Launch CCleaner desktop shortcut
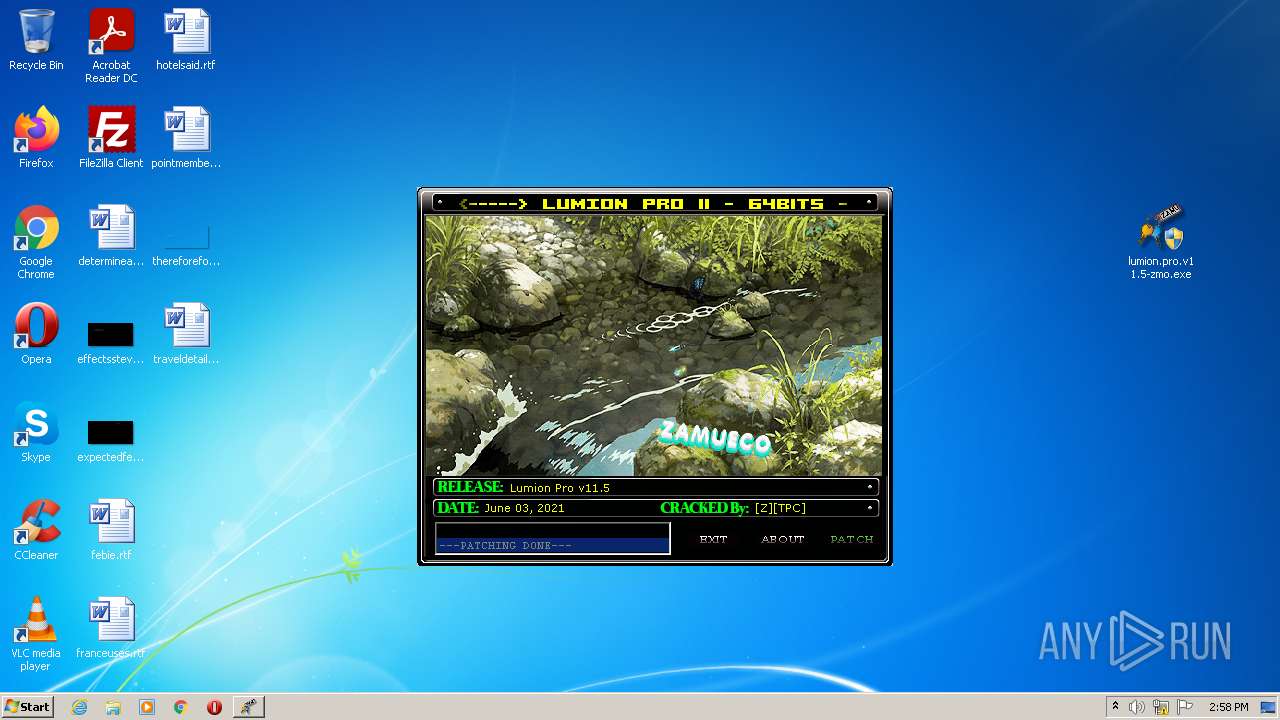 (36, 531)
